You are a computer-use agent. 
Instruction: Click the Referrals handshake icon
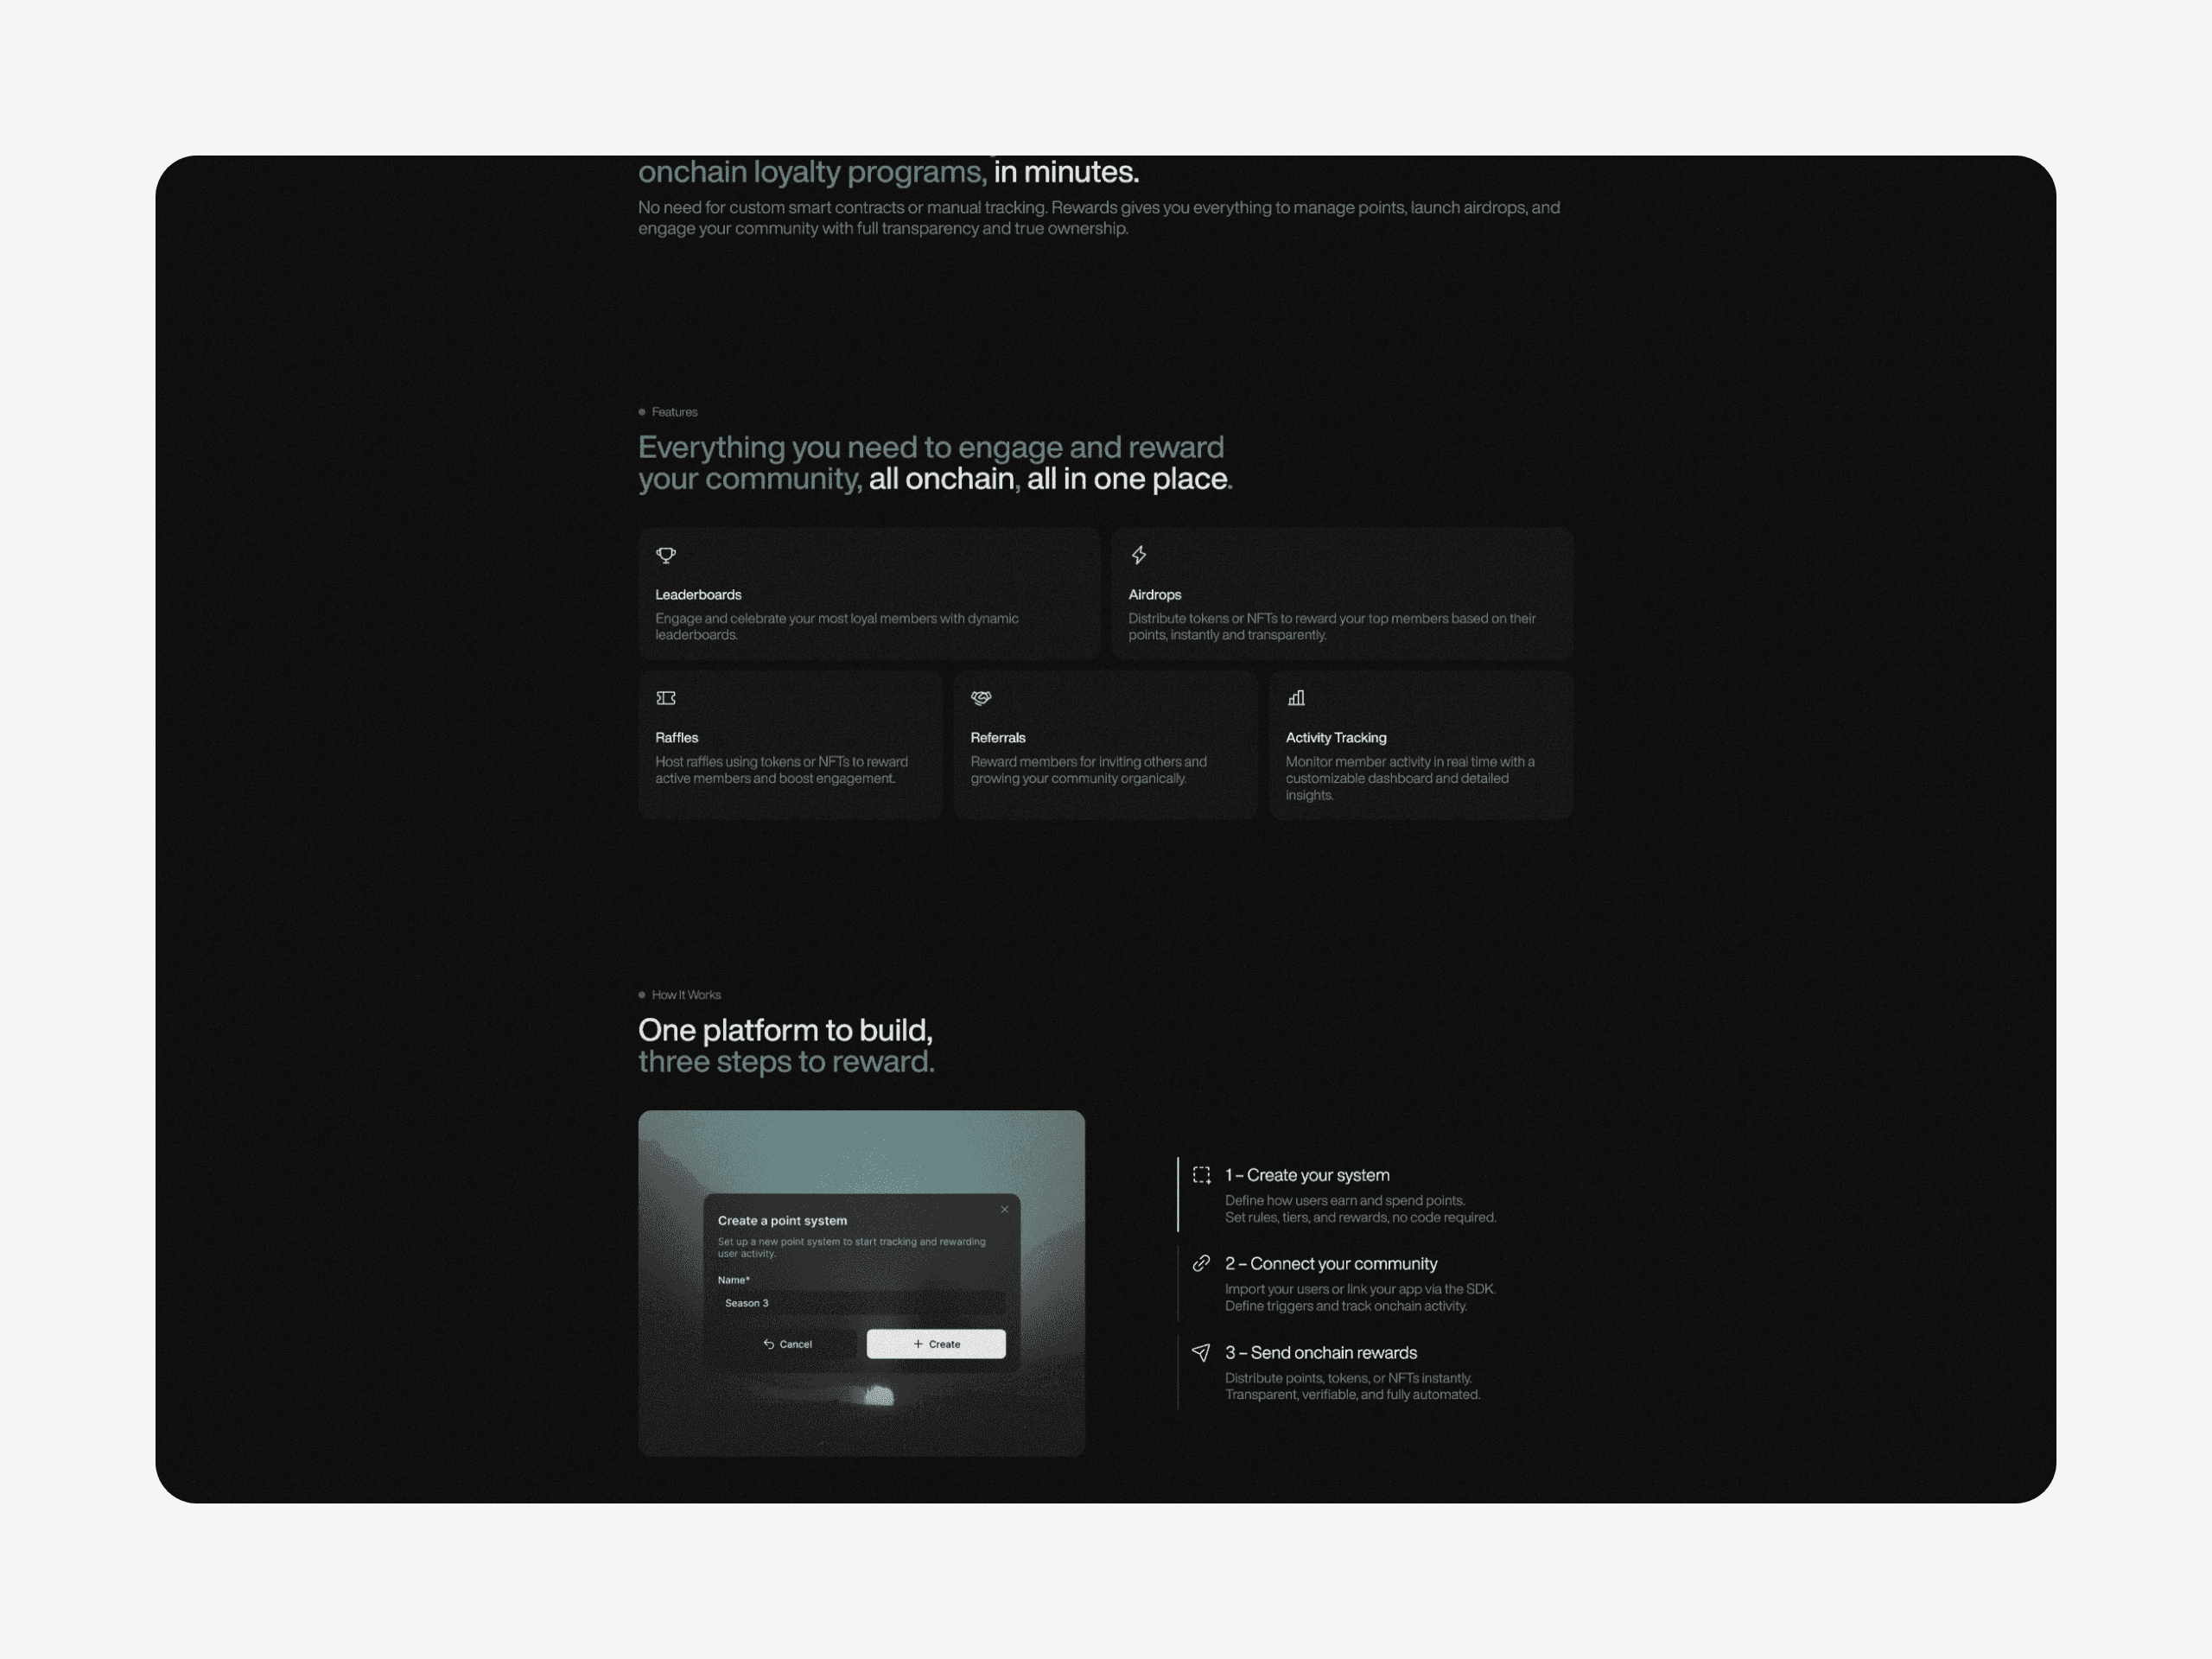(x=981, y=698)
